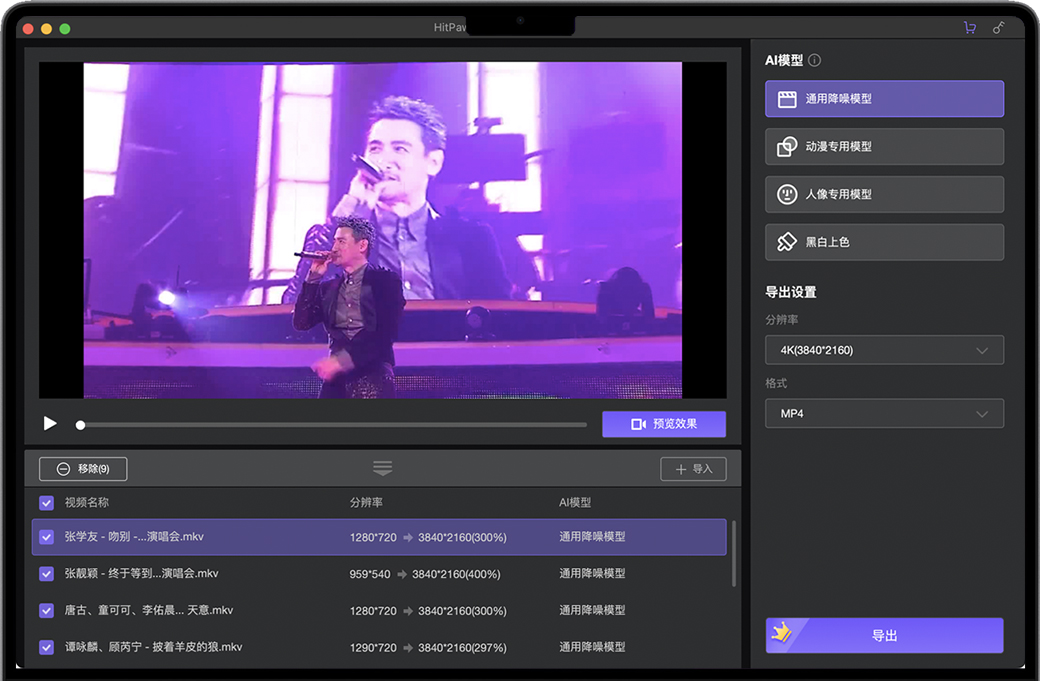Open the 分辨率 4K(3840*2160) dropdown
Image resolution: width=1040 pixels, height=681 pixels.
tap(884, 350)
